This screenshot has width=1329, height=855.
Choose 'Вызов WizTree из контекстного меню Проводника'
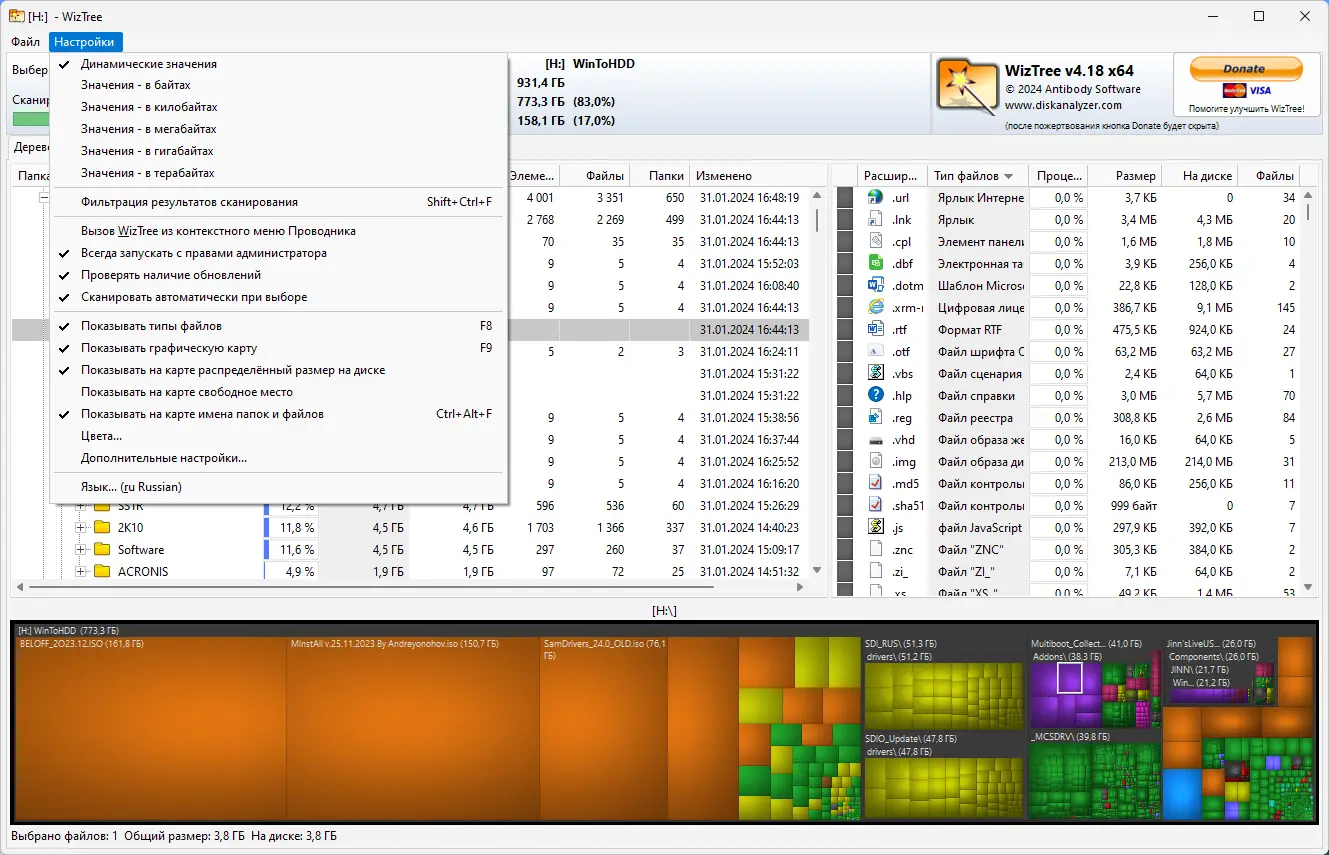click(279, 231)
